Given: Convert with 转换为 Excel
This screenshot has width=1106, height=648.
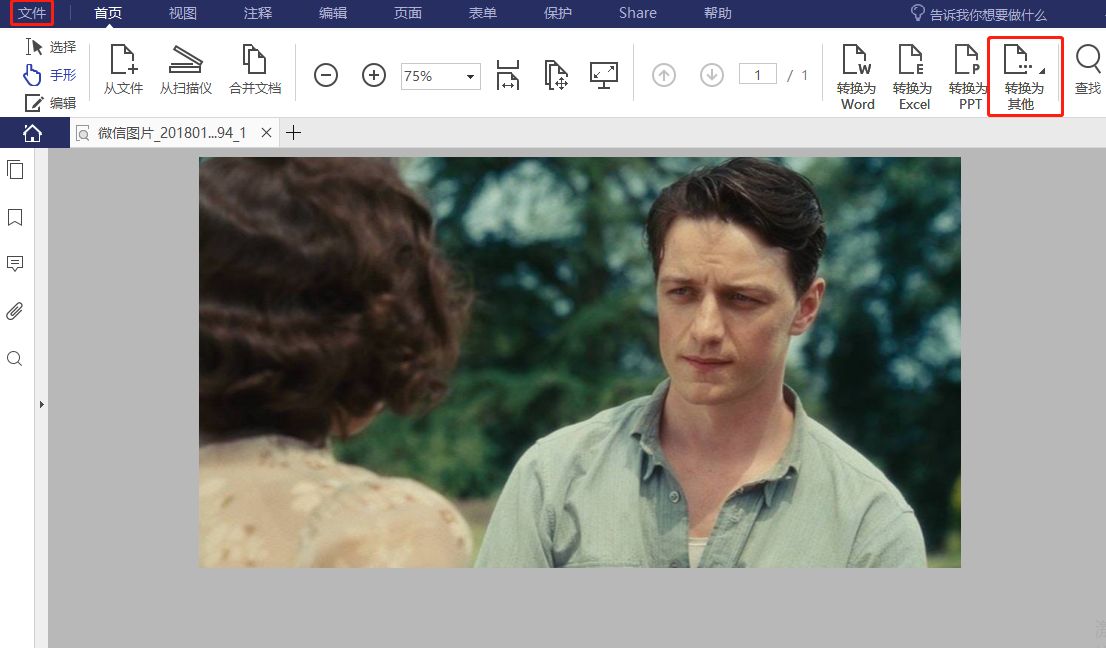Looking at the screenshot, I should coord(913,77).
